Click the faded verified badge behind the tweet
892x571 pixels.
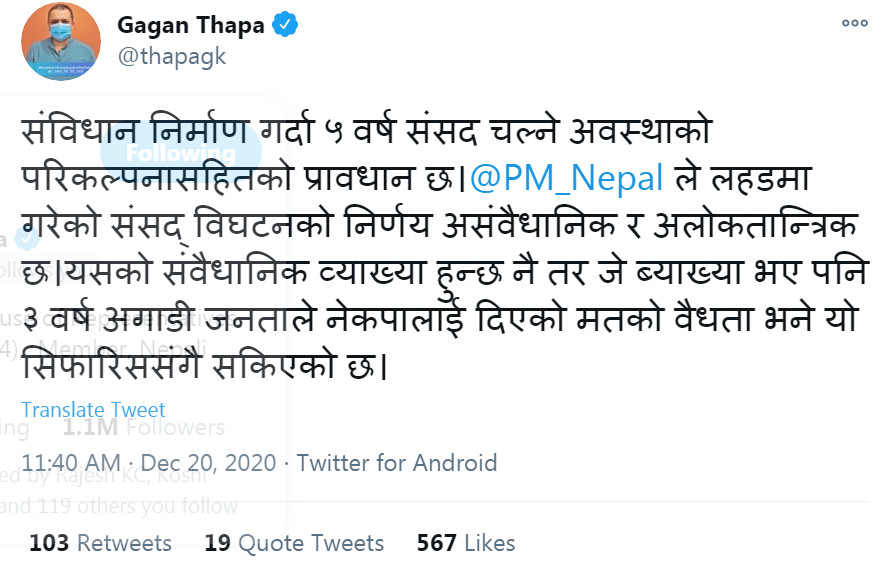pyautogui.click(x=24, y=241)
